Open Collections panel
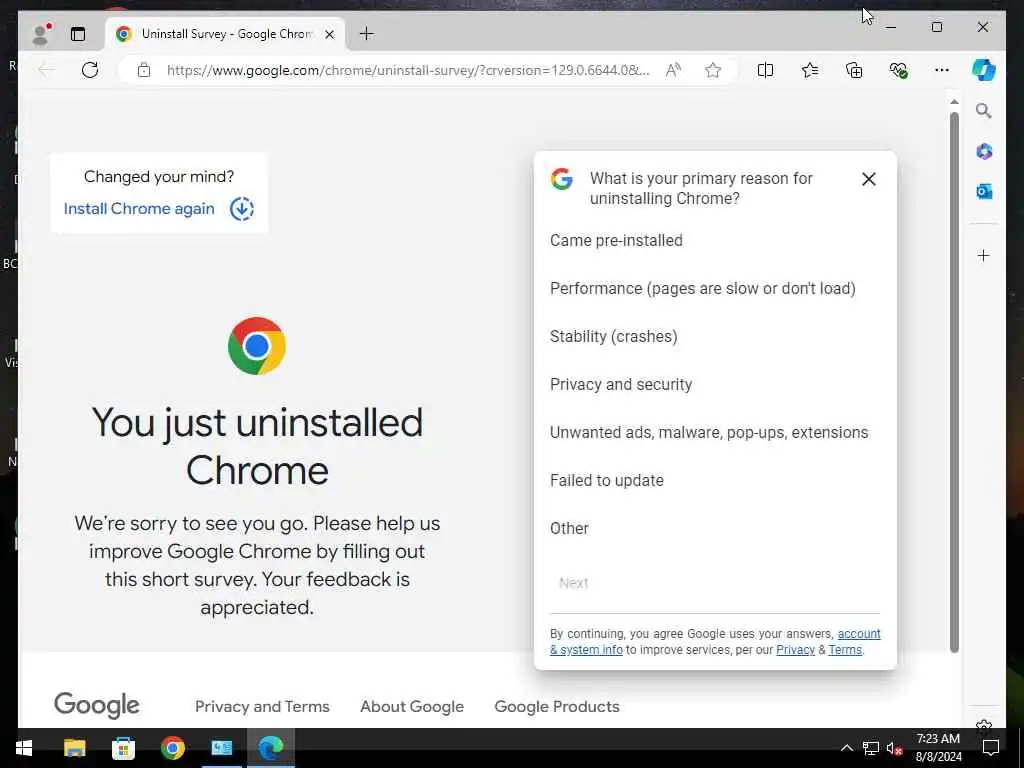 [854, 70]
